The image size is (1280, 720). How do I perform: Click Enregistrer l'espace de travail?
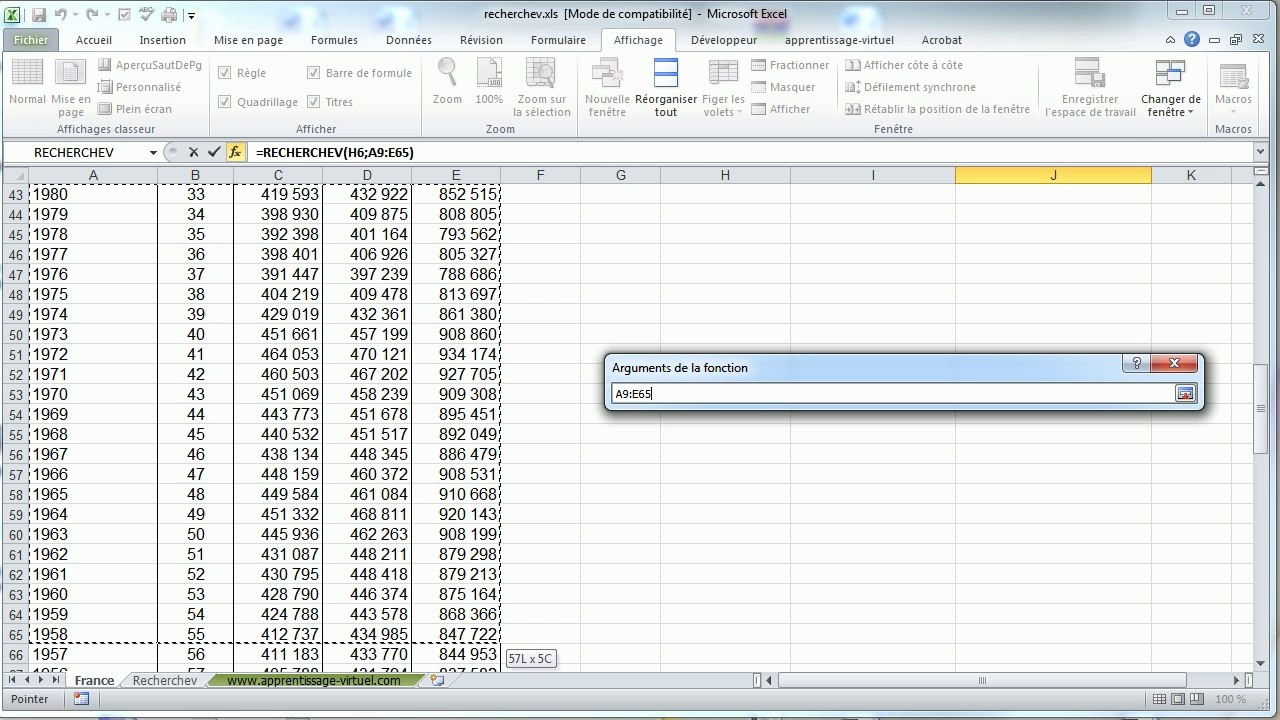(x=1090, y=88)
